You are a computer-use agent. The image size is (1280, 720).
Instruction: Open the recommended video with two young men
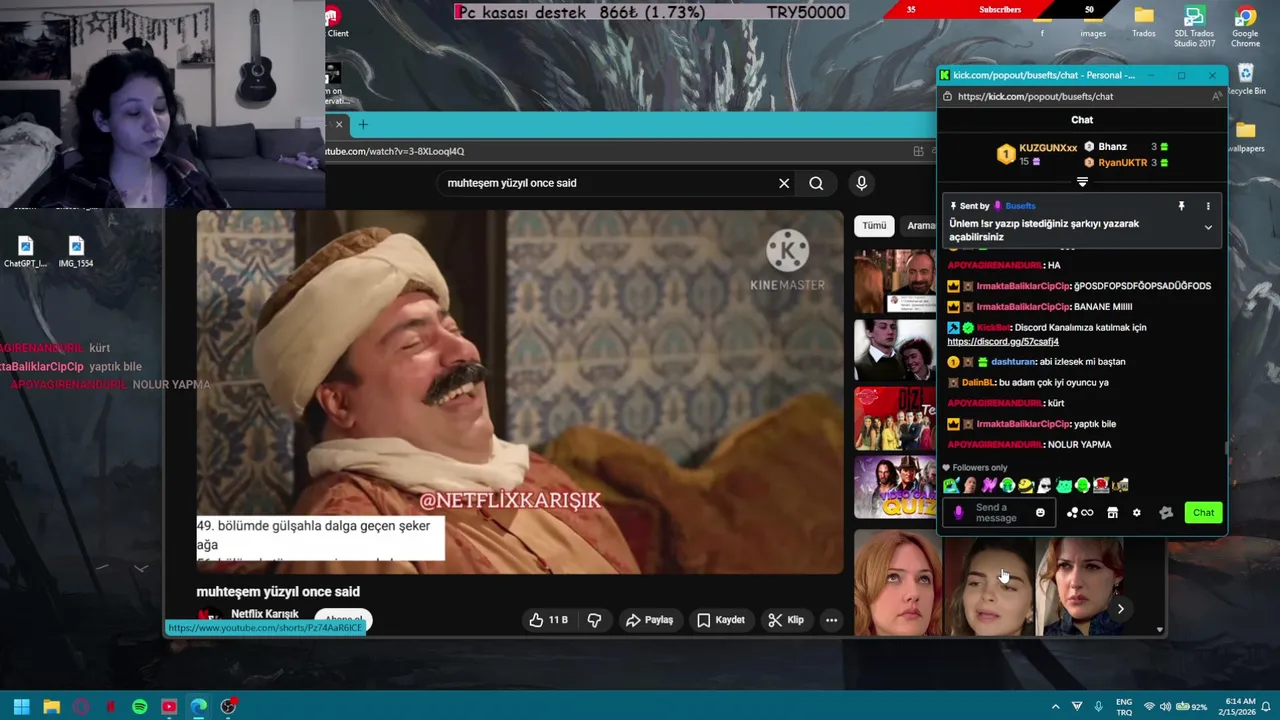(x=895, y=350)
